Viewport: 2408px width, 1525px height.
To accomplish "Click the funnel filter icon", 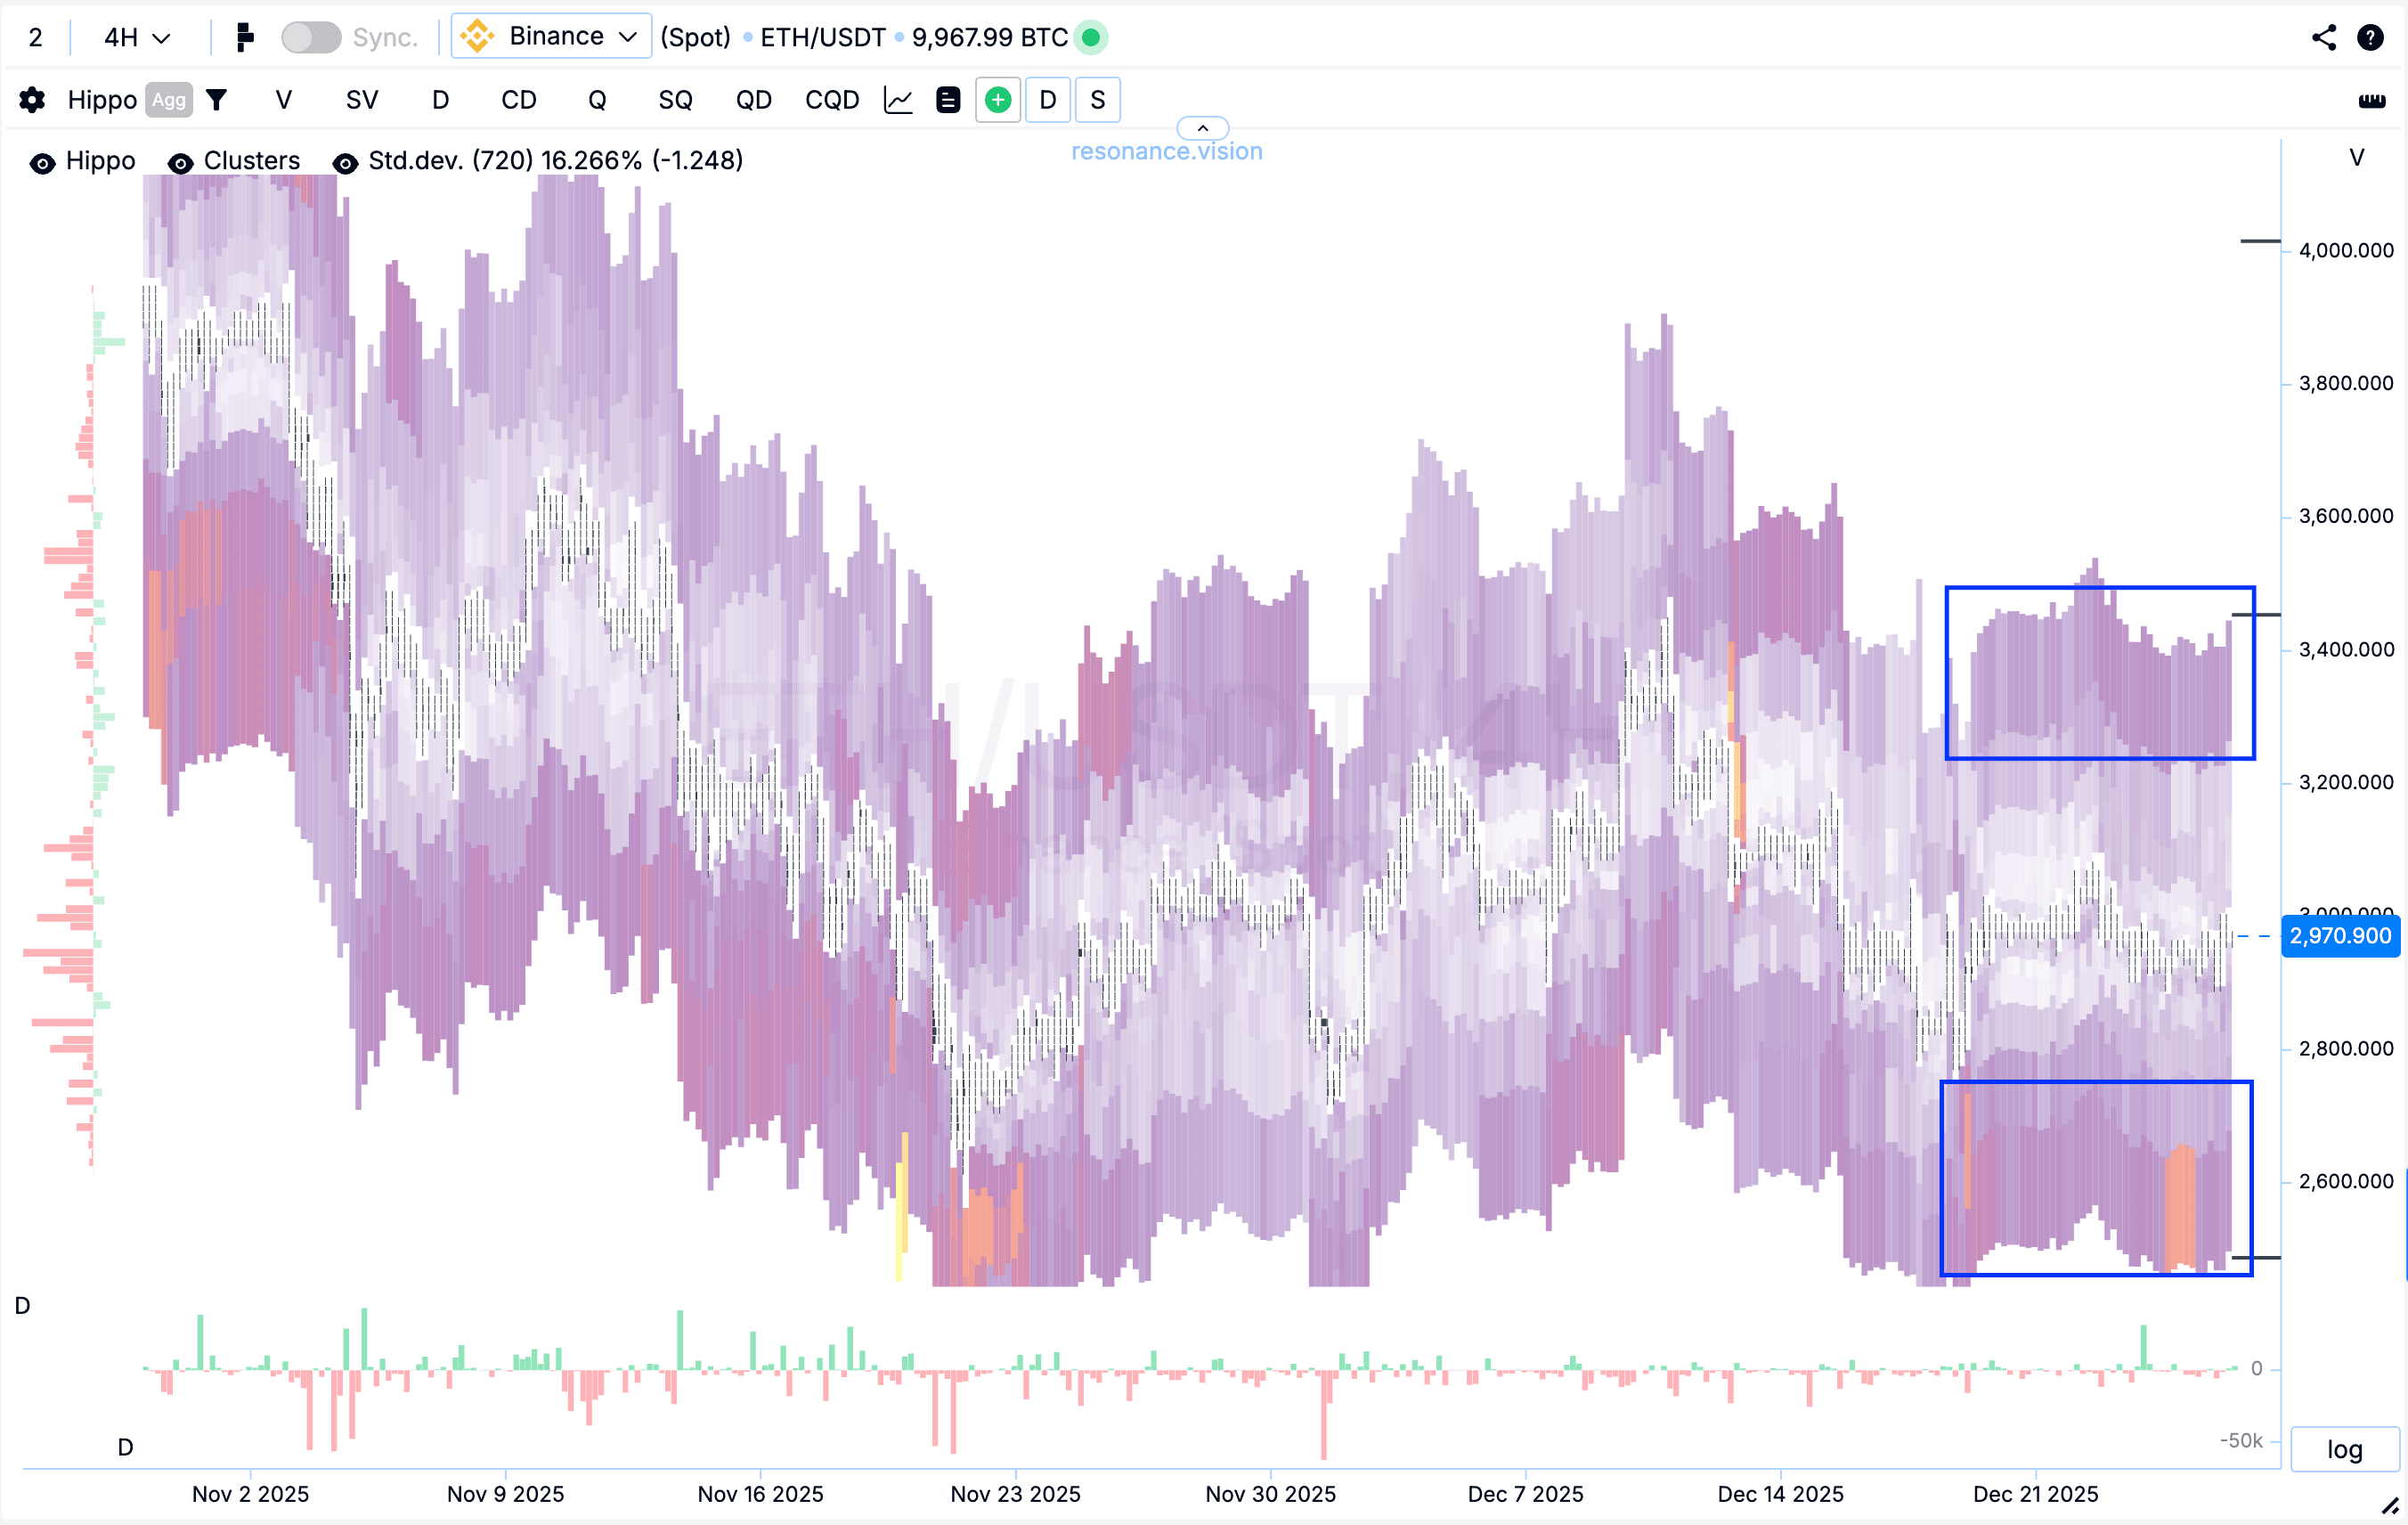I will (216, 100).
